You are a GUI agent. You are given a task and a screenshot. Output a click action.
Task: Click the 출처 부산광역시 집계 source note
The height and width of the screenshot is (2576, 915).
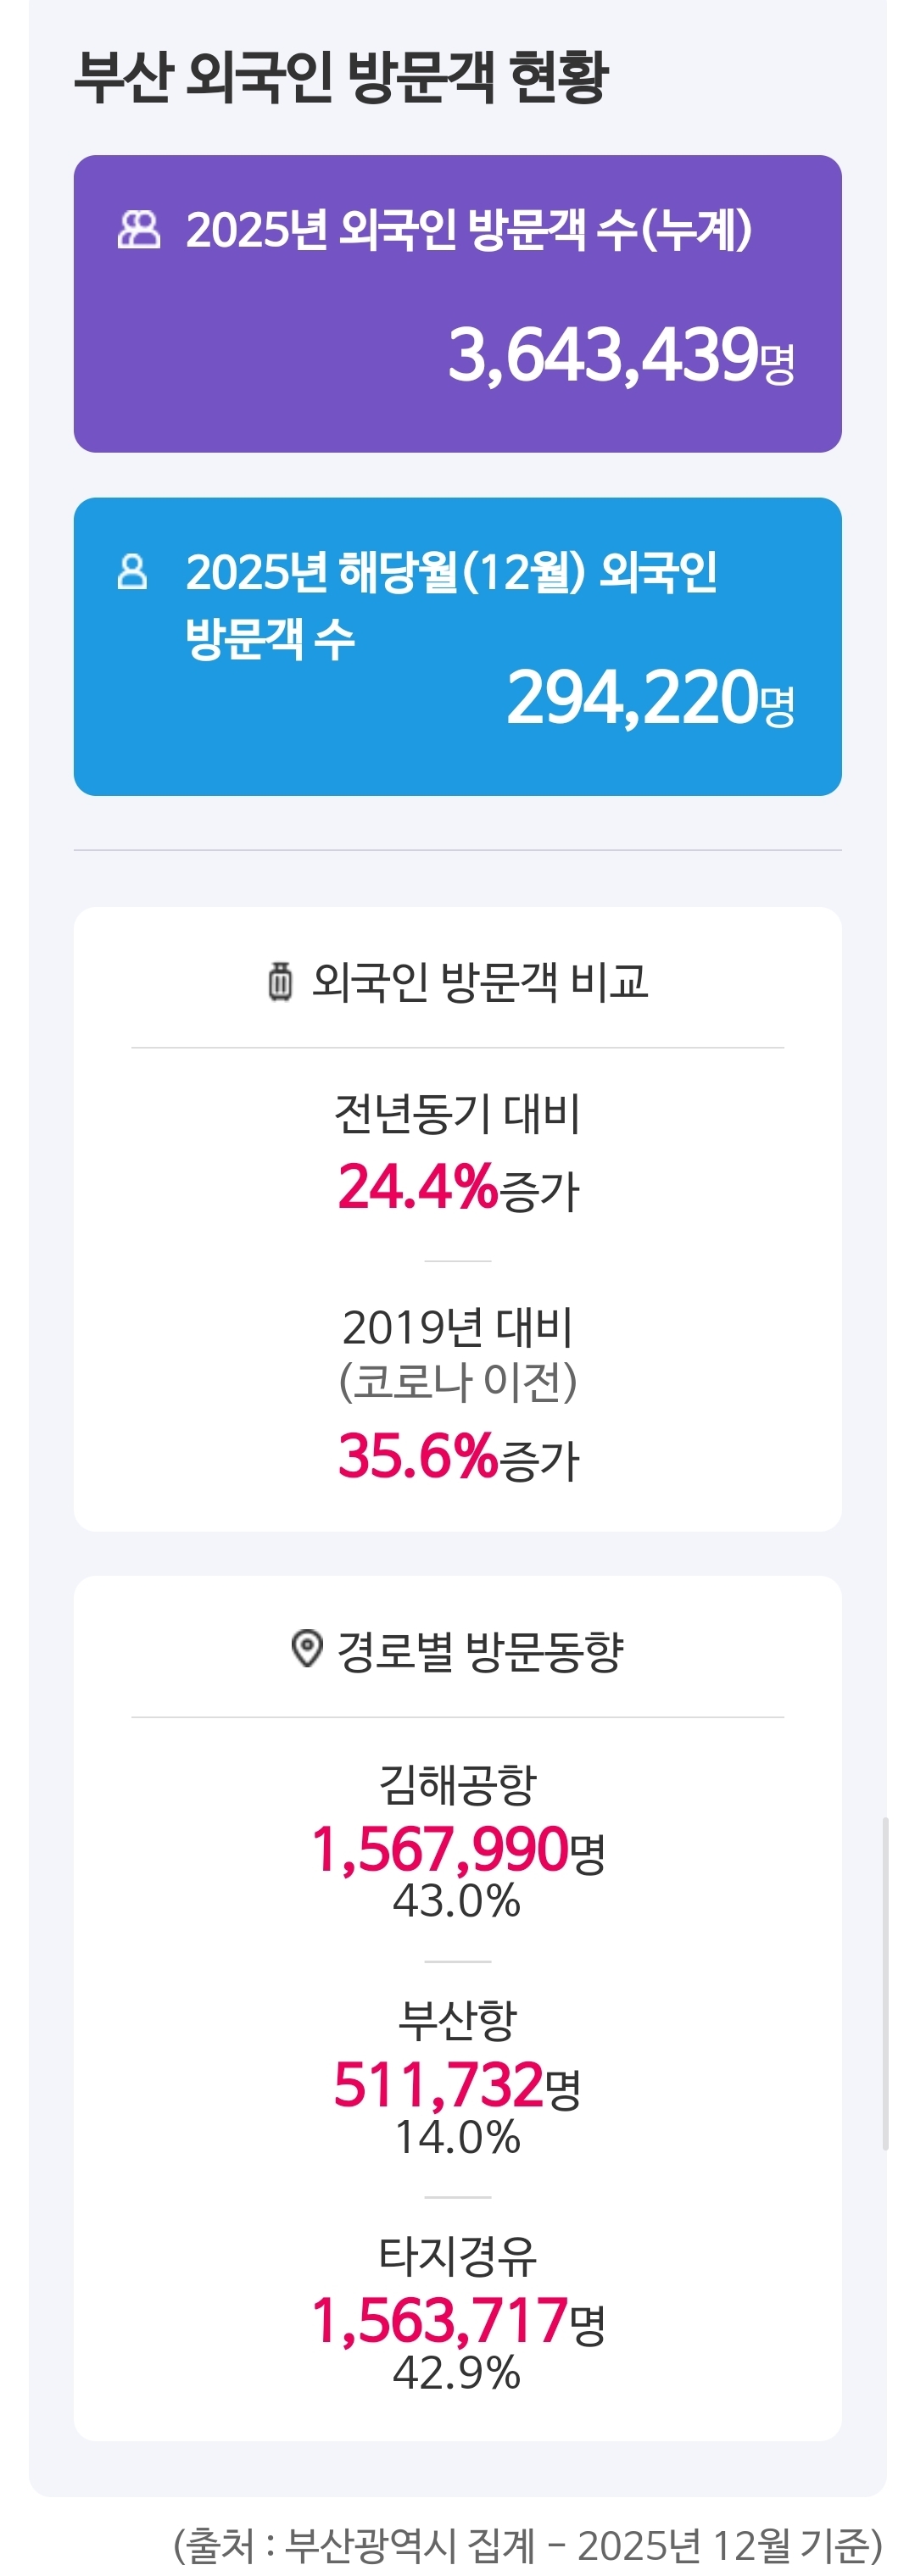(x=528, y=2545)
